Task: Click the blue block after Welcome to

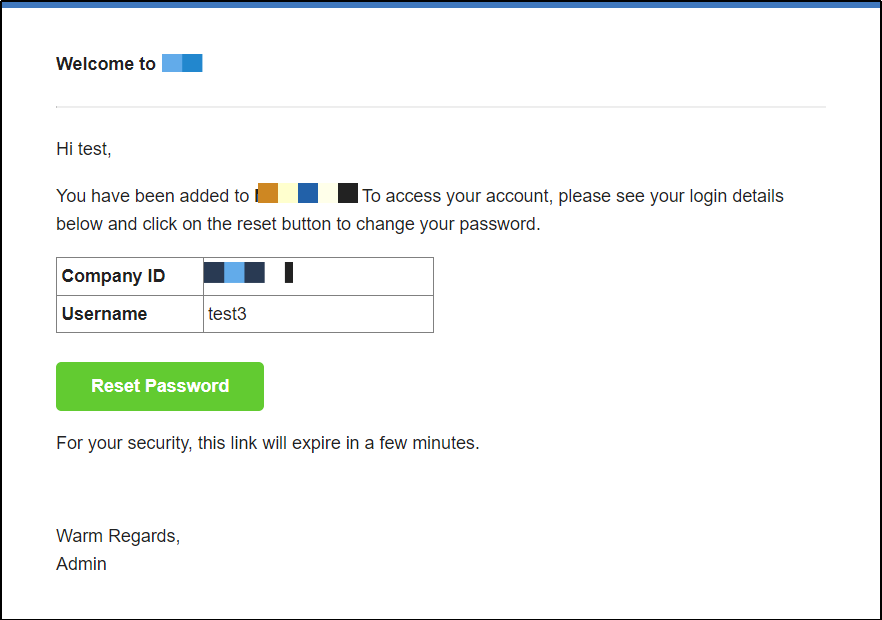Action: (182, 63)
